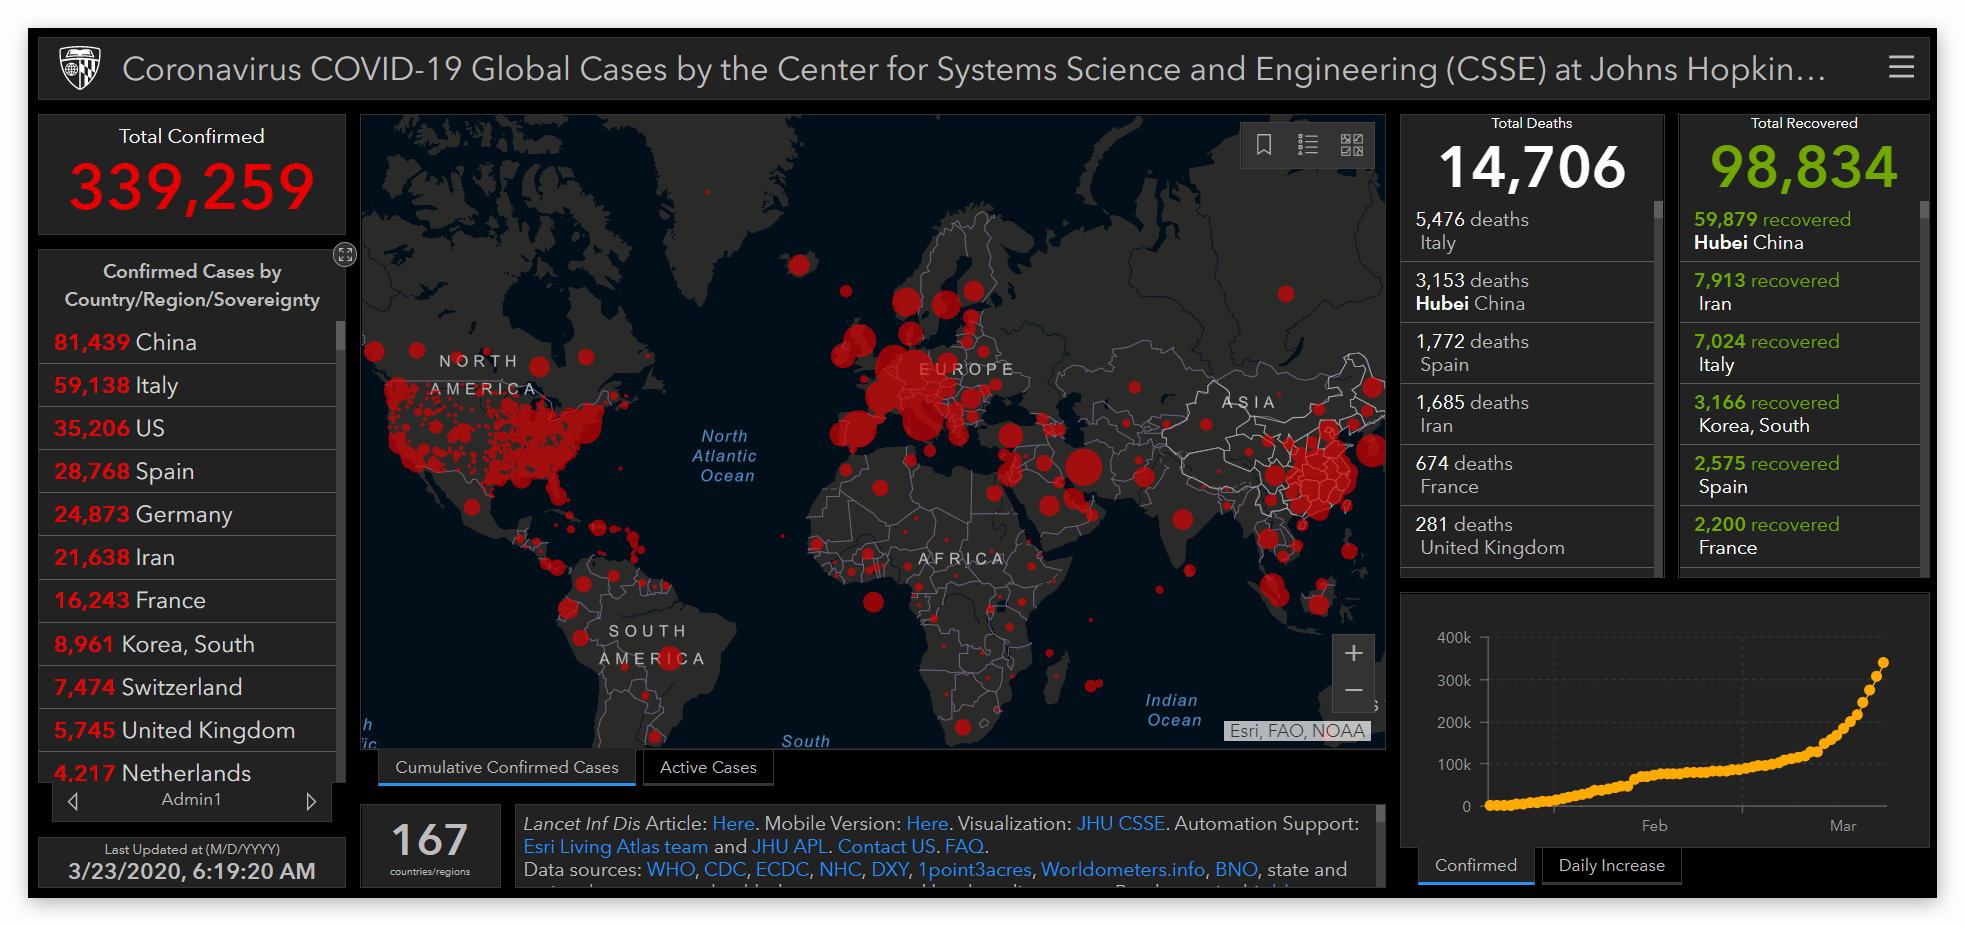The width and height of the screenshot is (1965, 926).
Task: Go to next Admin level with right arrow
Action: (311, 801)
